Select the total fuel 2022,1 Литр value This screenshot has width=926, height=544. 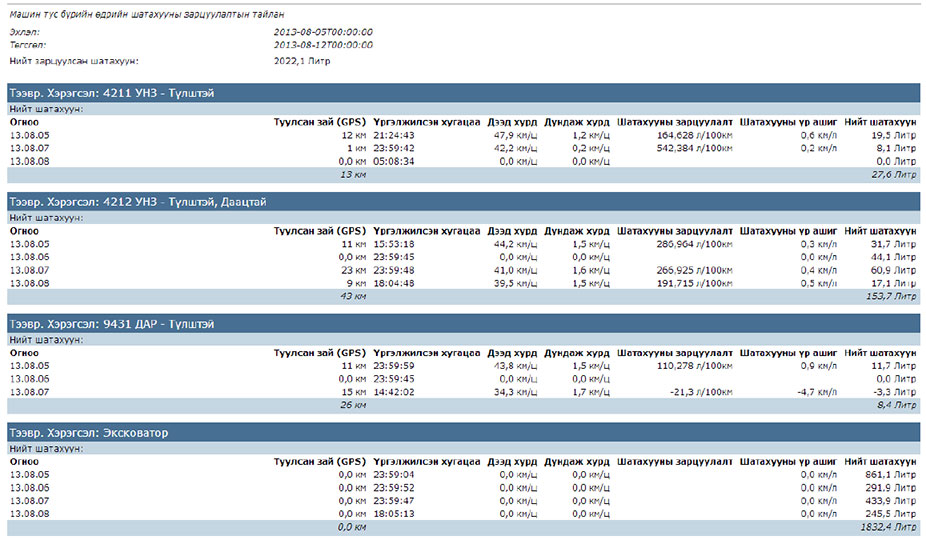tap(301, 61)
